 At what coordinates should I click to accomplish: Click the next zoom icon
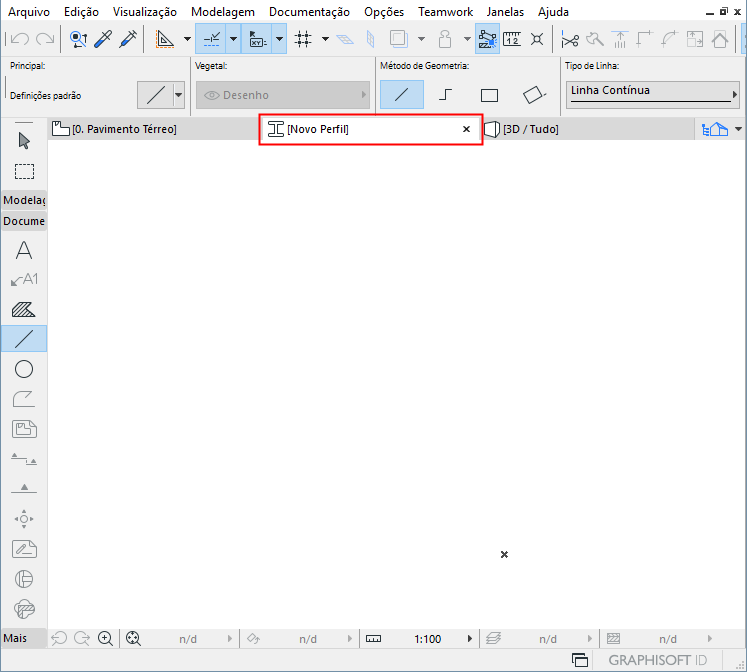[x=82, y=638]
